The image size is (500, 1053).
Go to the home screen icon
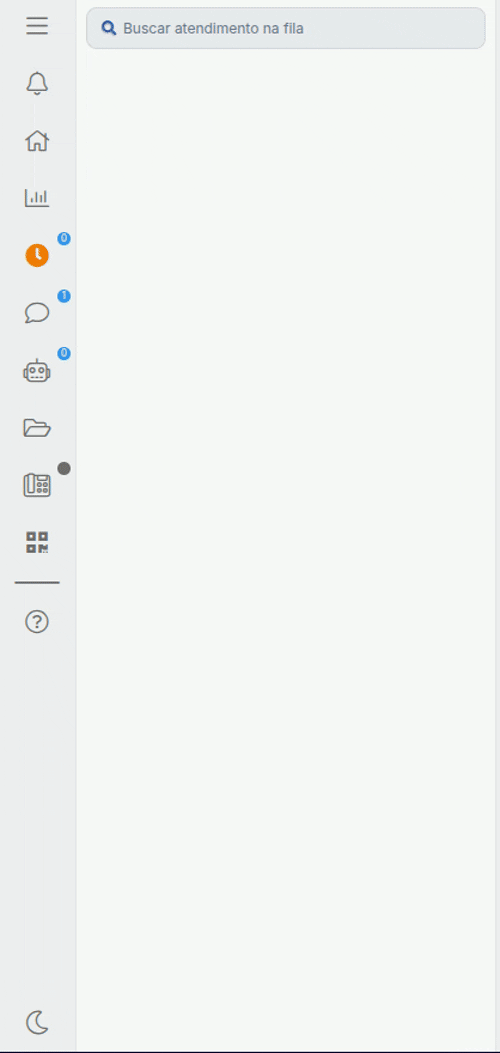[37, 141]
